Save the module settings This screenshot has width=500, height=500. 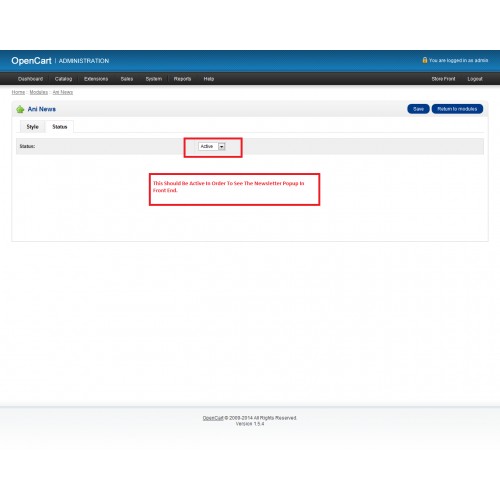point(418,109)
